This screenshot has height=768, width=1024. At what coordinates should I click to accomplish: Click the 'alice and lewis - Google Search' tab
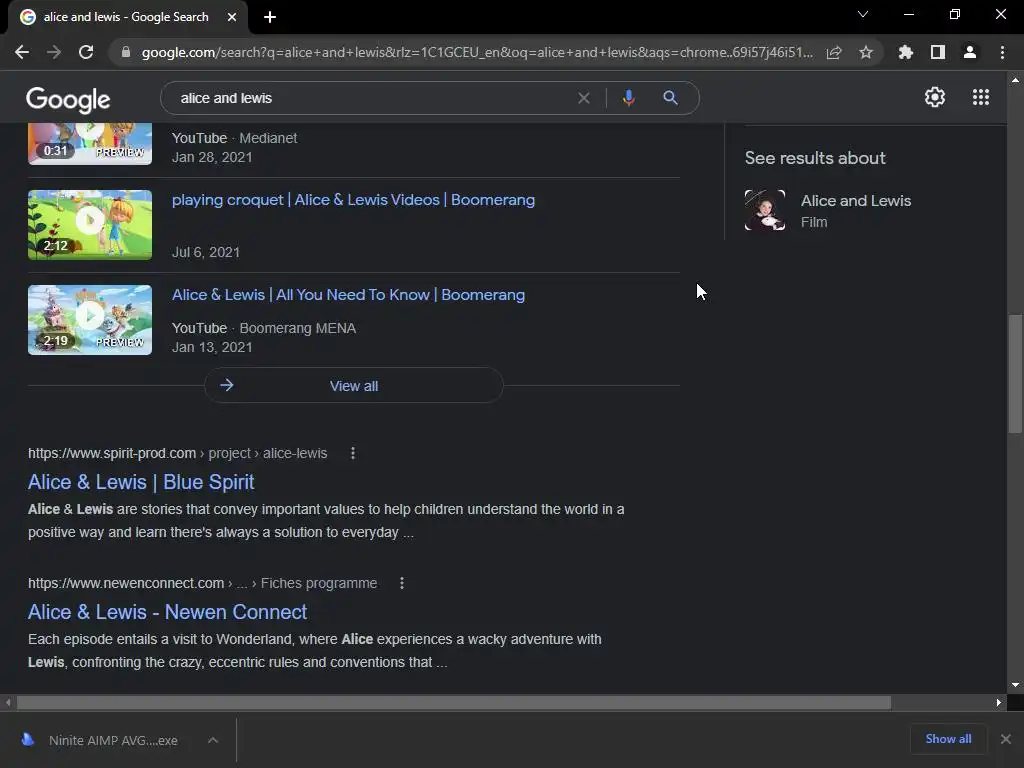tap(127, 17)
